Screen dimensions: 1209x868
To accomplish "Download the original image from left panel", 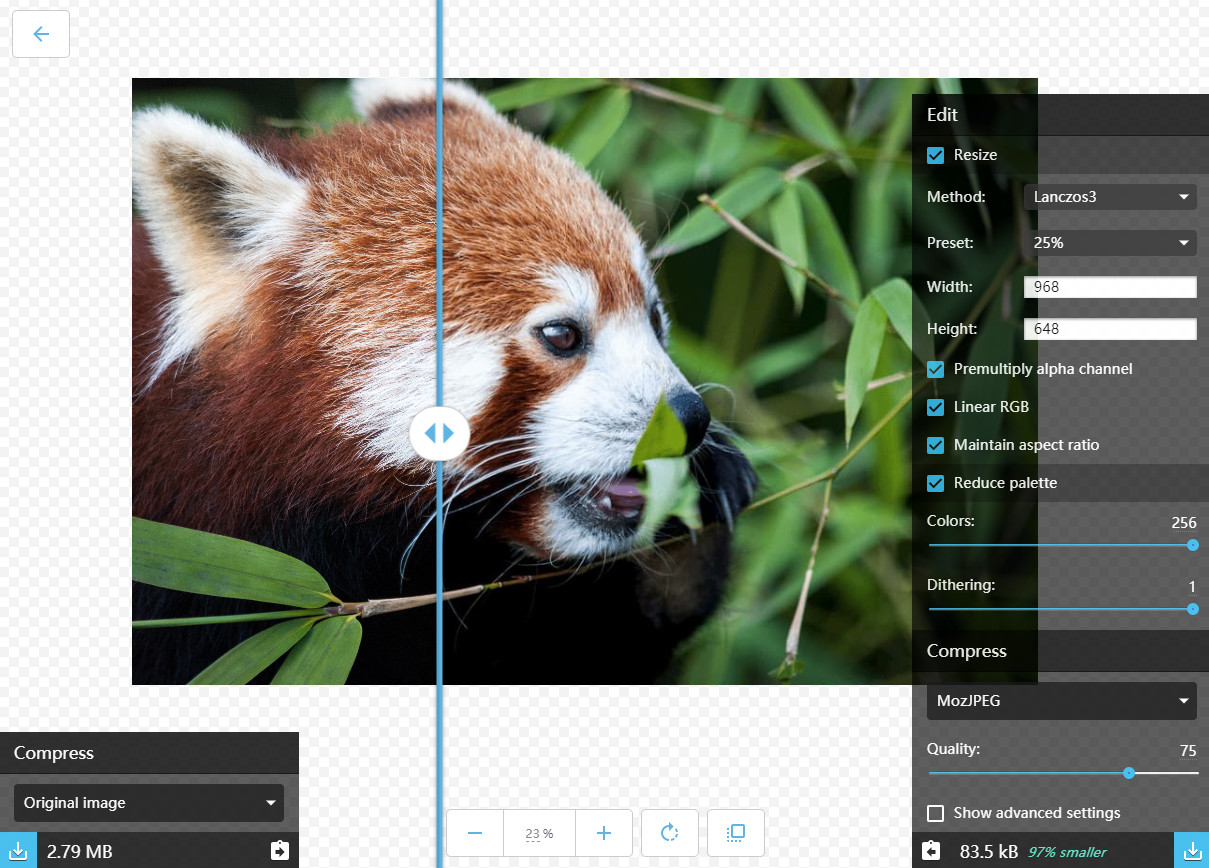I will pyautogui.click(x=18, y=850).
